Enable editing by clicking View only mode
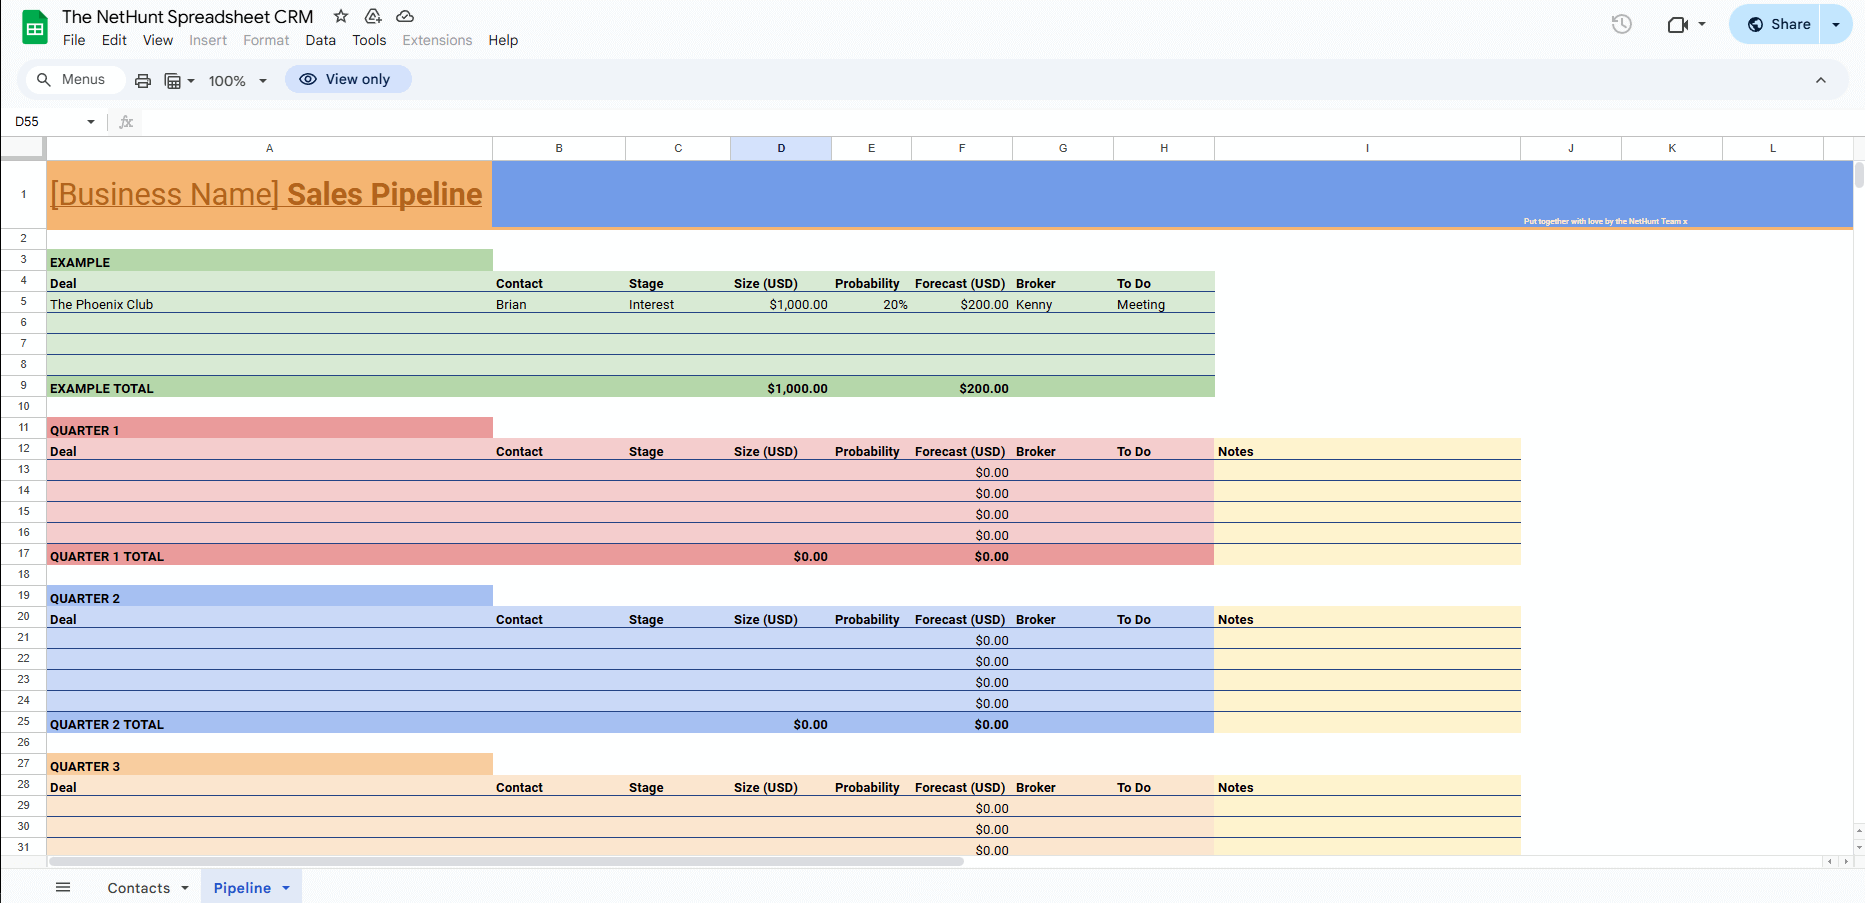Screen dimensions: 1865x903 coord(348,78)
